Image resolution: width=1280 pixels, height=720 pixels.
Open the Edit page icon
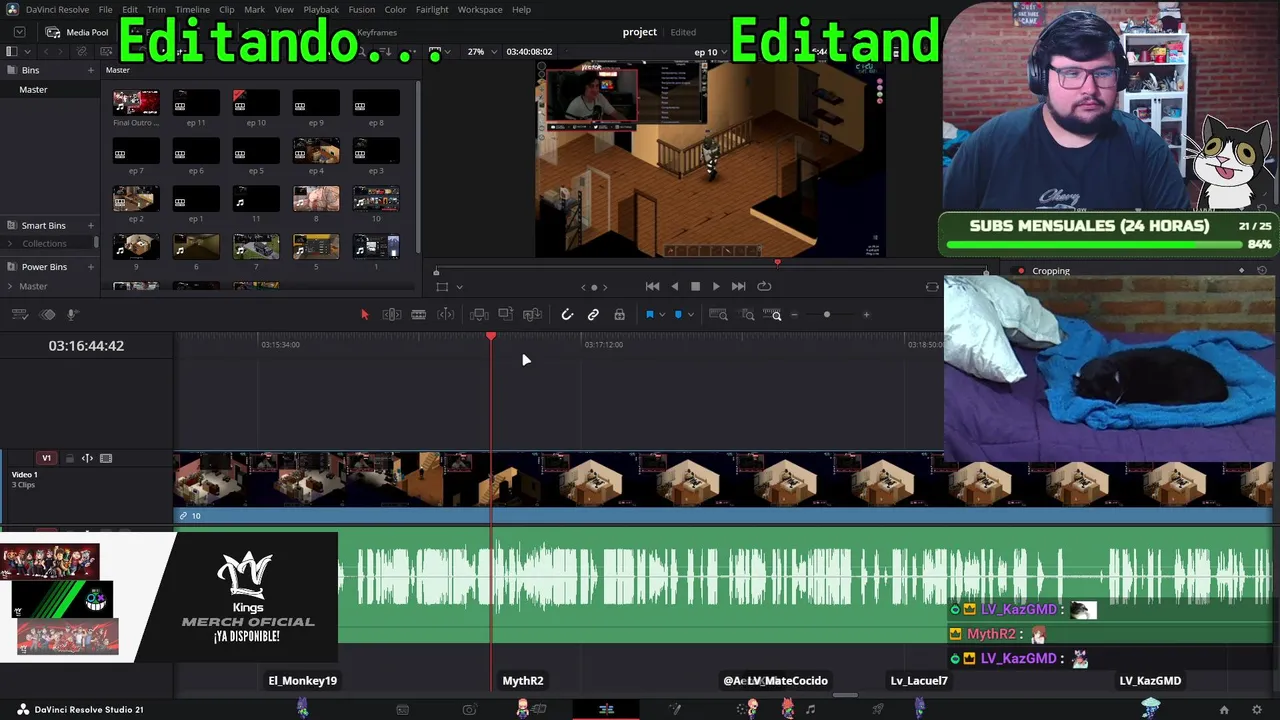point(606,710)
